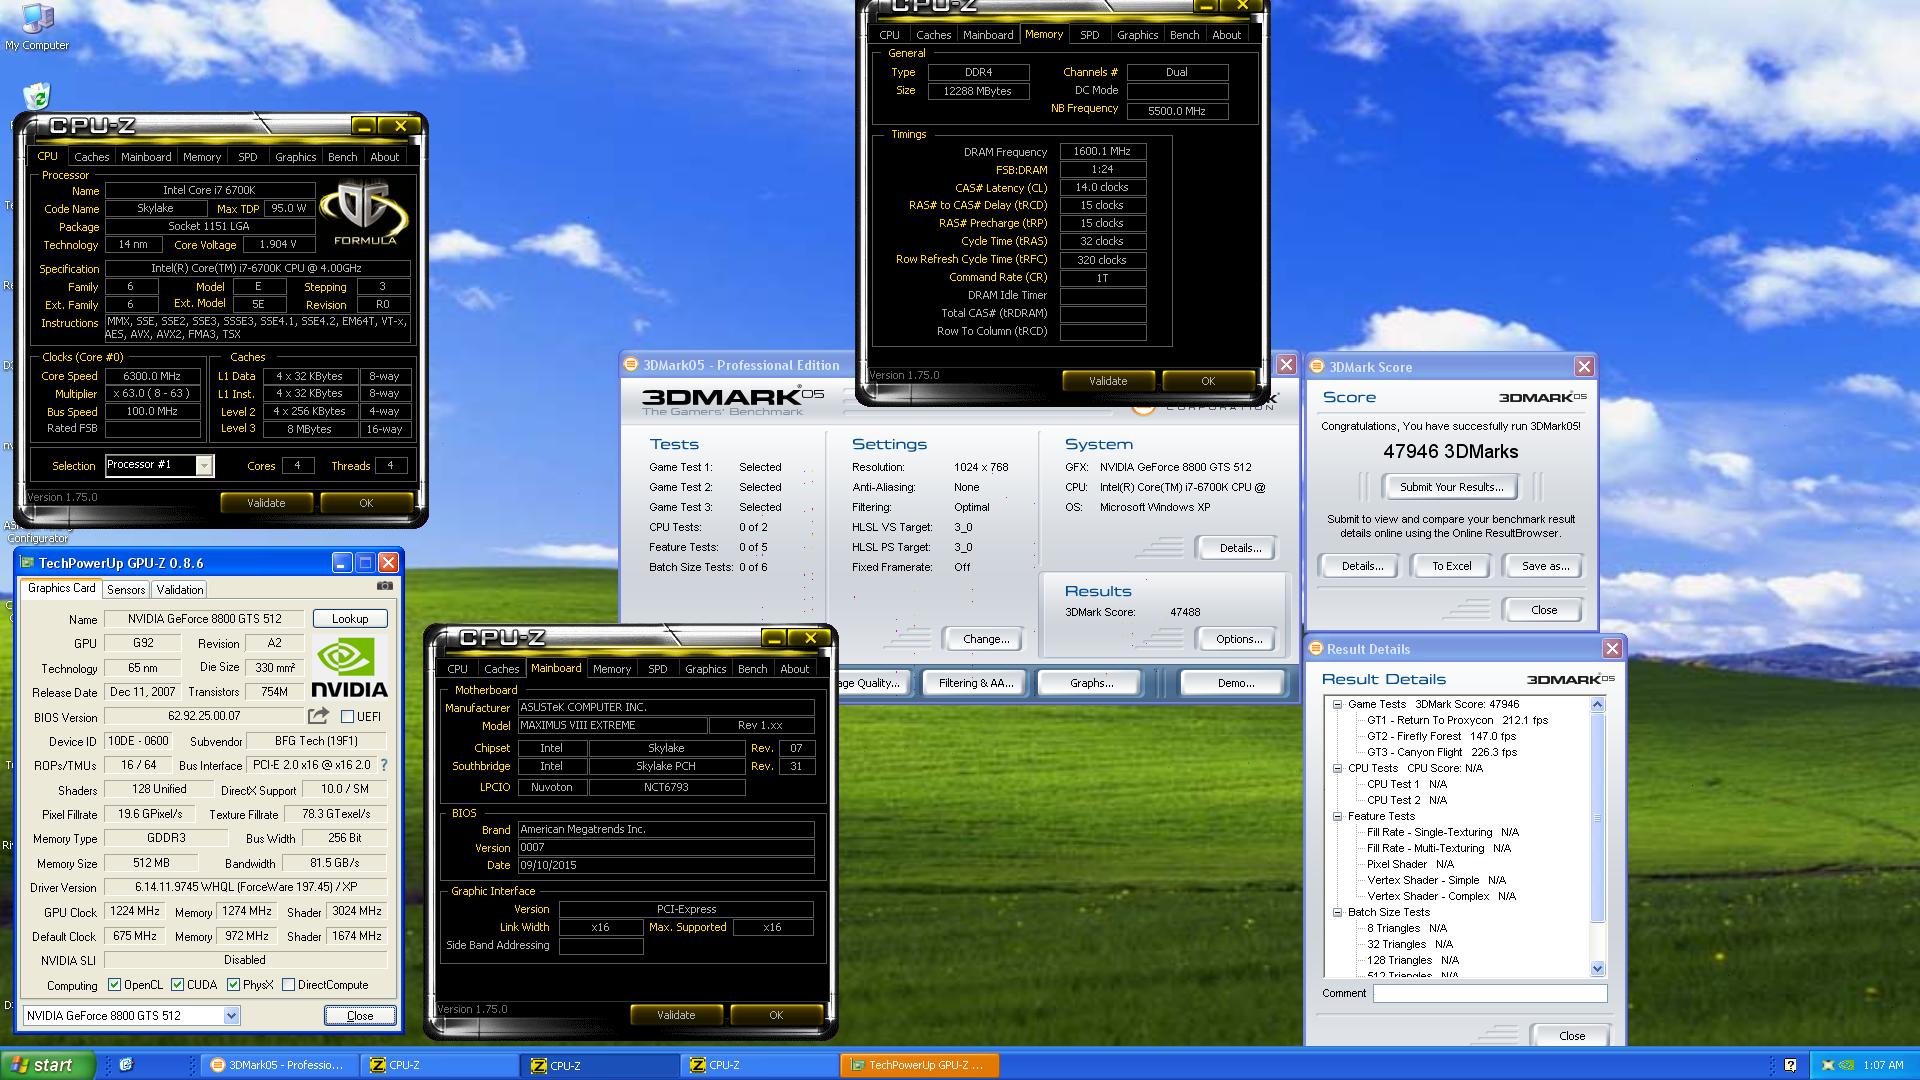The height and width of the screenshot is (1080, 1920).
Task: Click the Lookup button in GPU-Z
Action: [x=350, y=619]
